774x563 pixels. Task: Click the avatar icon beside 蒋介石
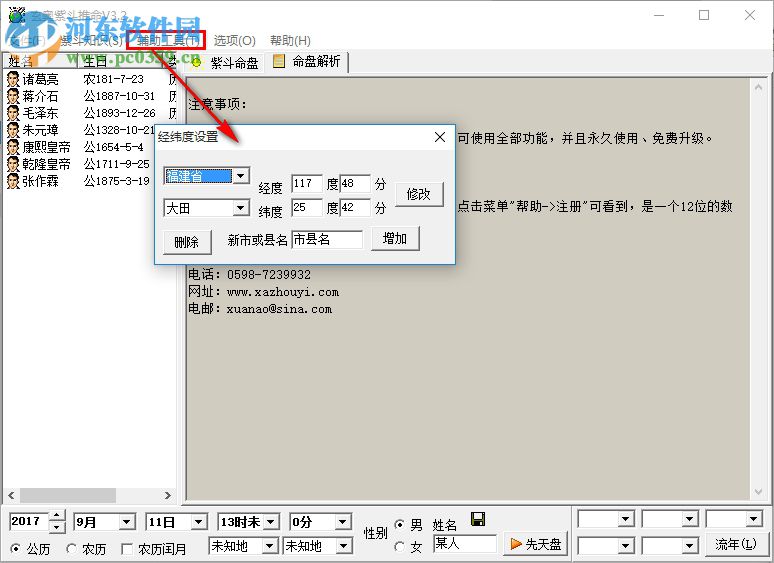pyautogui.click(x=13, y=96)
